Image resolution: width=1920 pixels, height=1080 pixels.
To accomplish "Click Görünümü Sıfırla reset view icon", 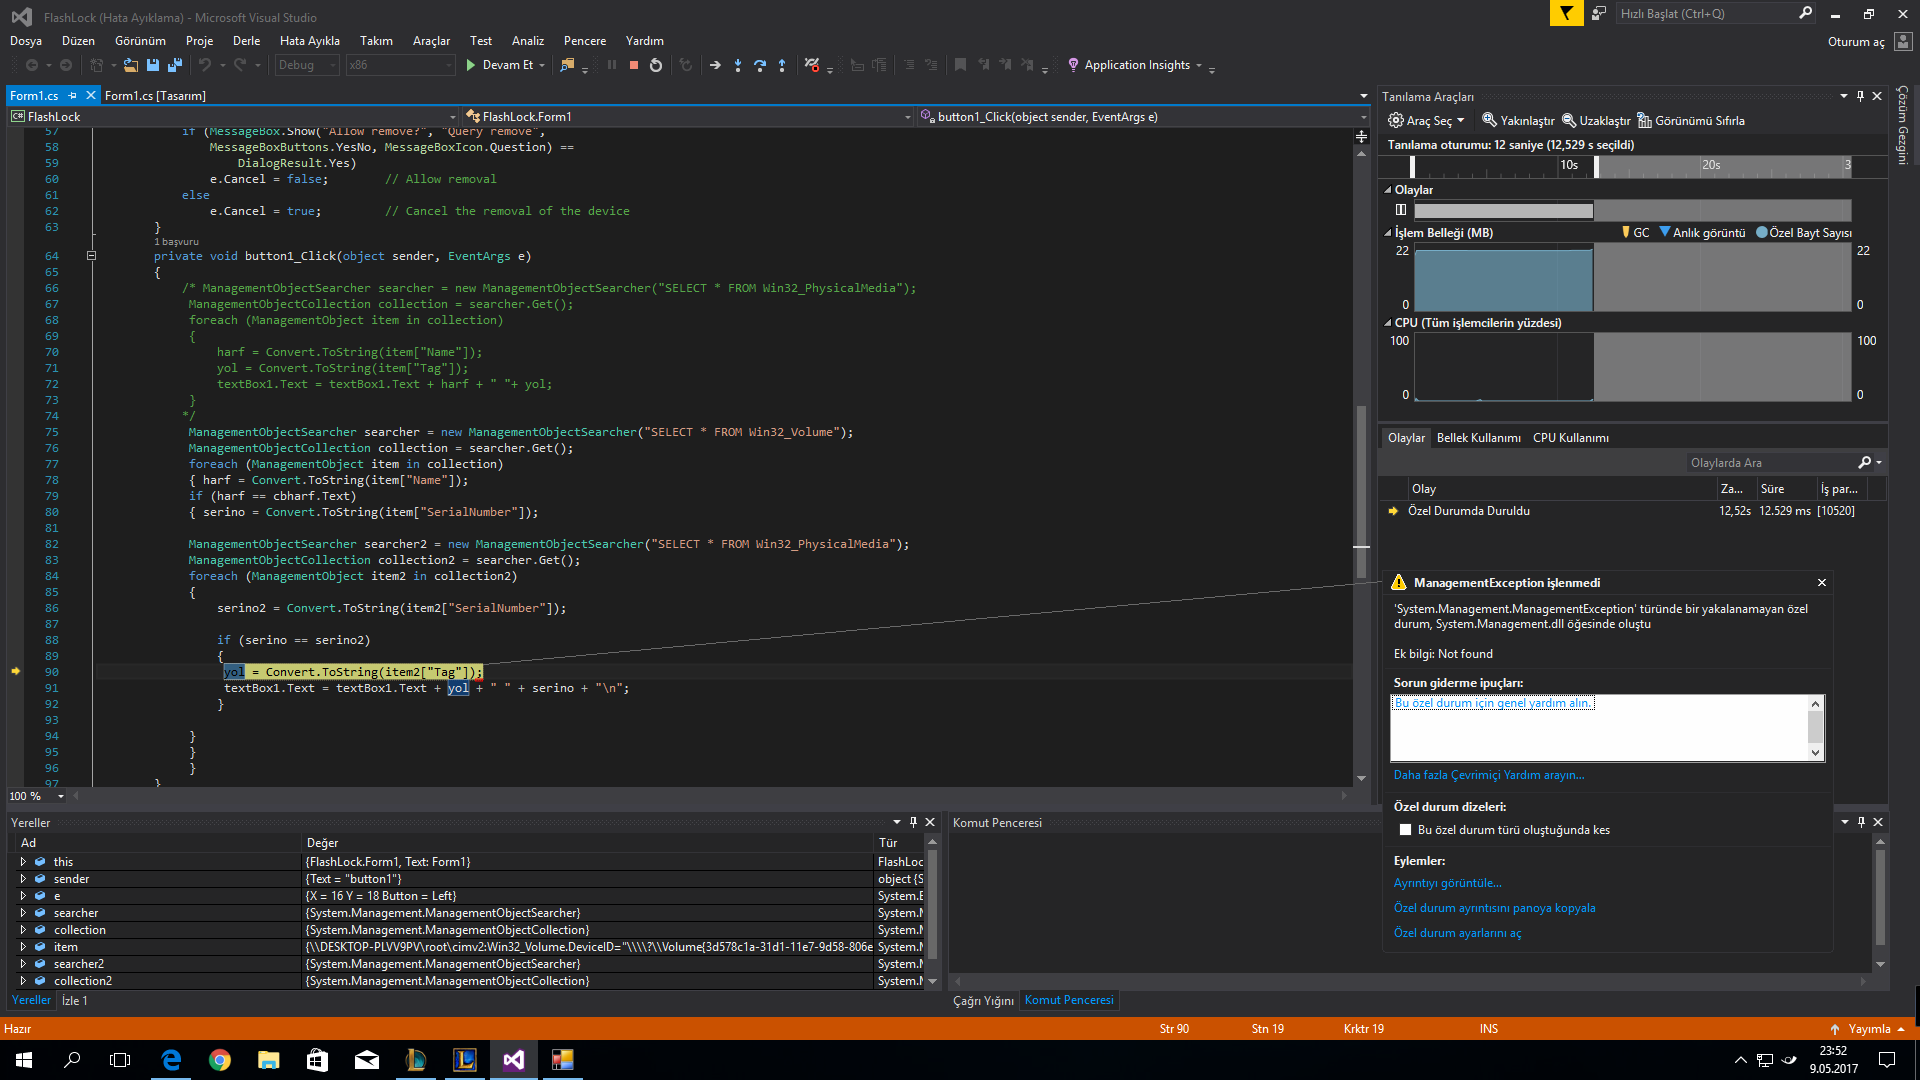I will (1643, 120).
